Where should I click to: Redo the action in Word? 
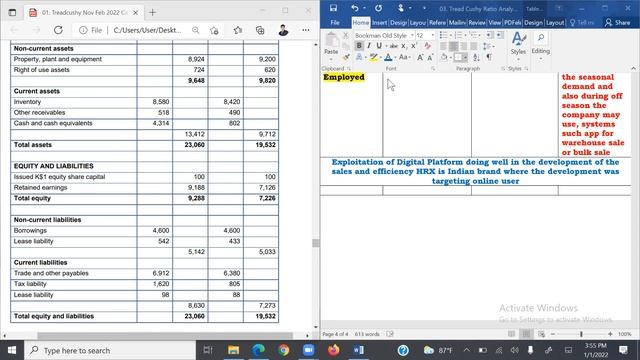point(378,8)
